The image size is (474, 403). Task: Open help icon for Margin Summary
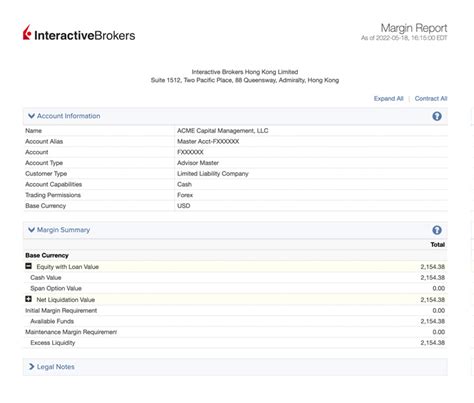(x=437, y=230)
